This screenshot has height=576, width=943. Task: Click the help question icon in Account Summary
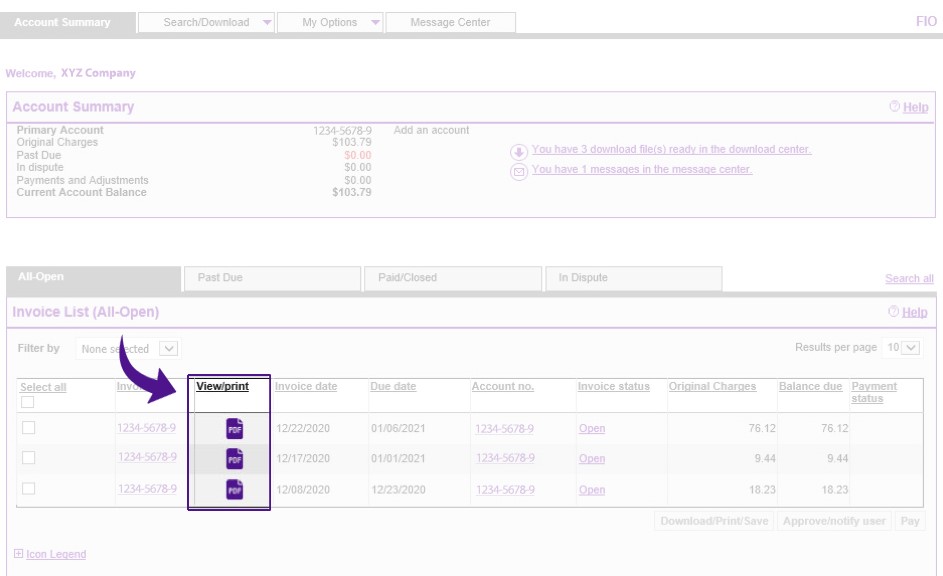[894, 106]
